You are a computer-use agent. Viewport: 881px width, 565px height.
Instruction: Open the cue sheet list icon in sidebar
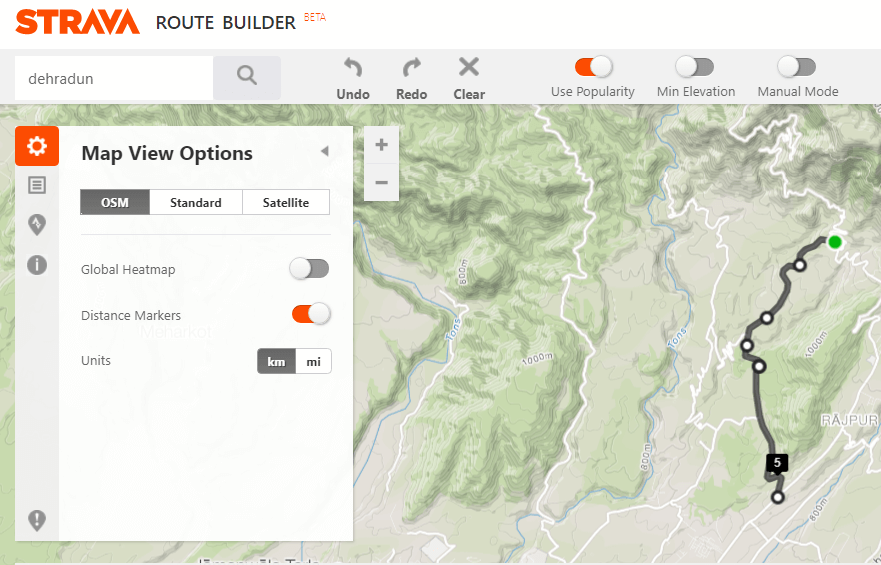point(37,185)
